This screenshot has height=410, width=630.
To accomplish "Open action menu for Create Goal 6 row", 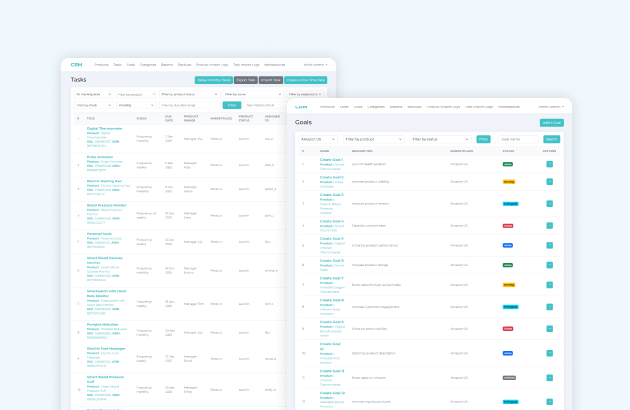I will [549, 265].
